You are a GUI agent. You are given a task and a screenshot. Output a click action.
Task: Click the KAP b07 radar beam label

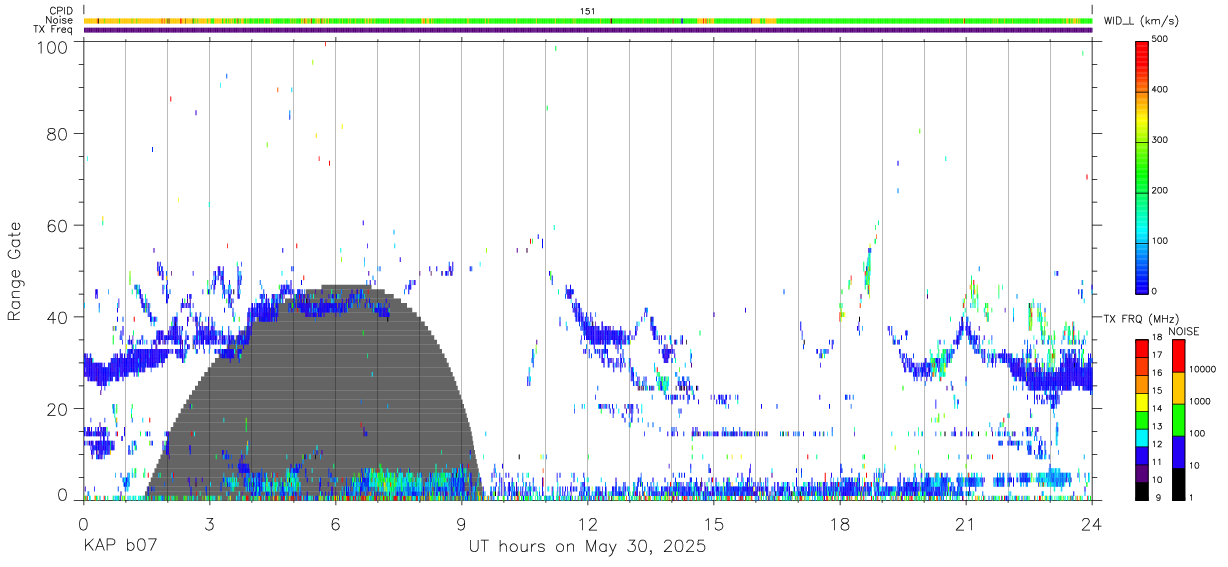coord(120,547)
